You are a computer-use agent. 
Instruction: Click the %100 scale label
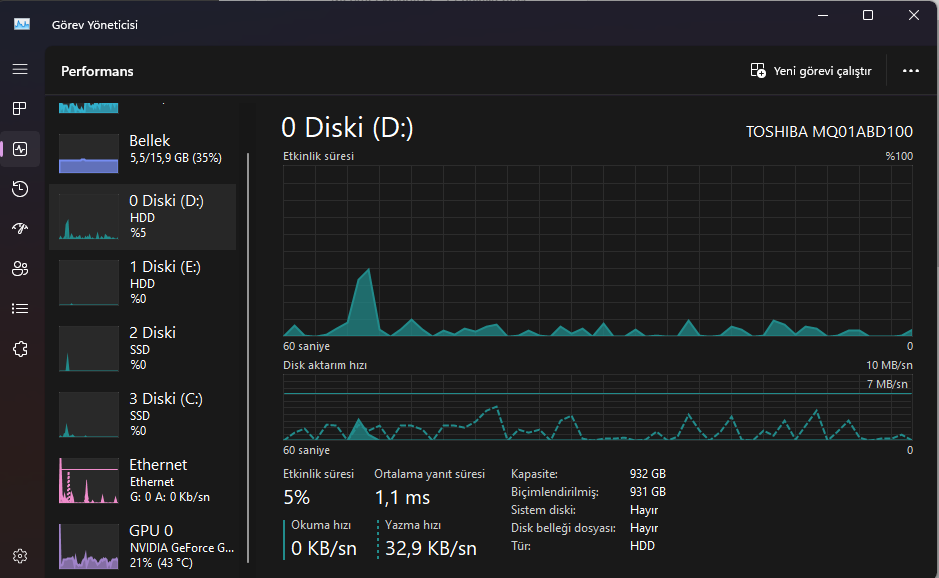(899, 156)
